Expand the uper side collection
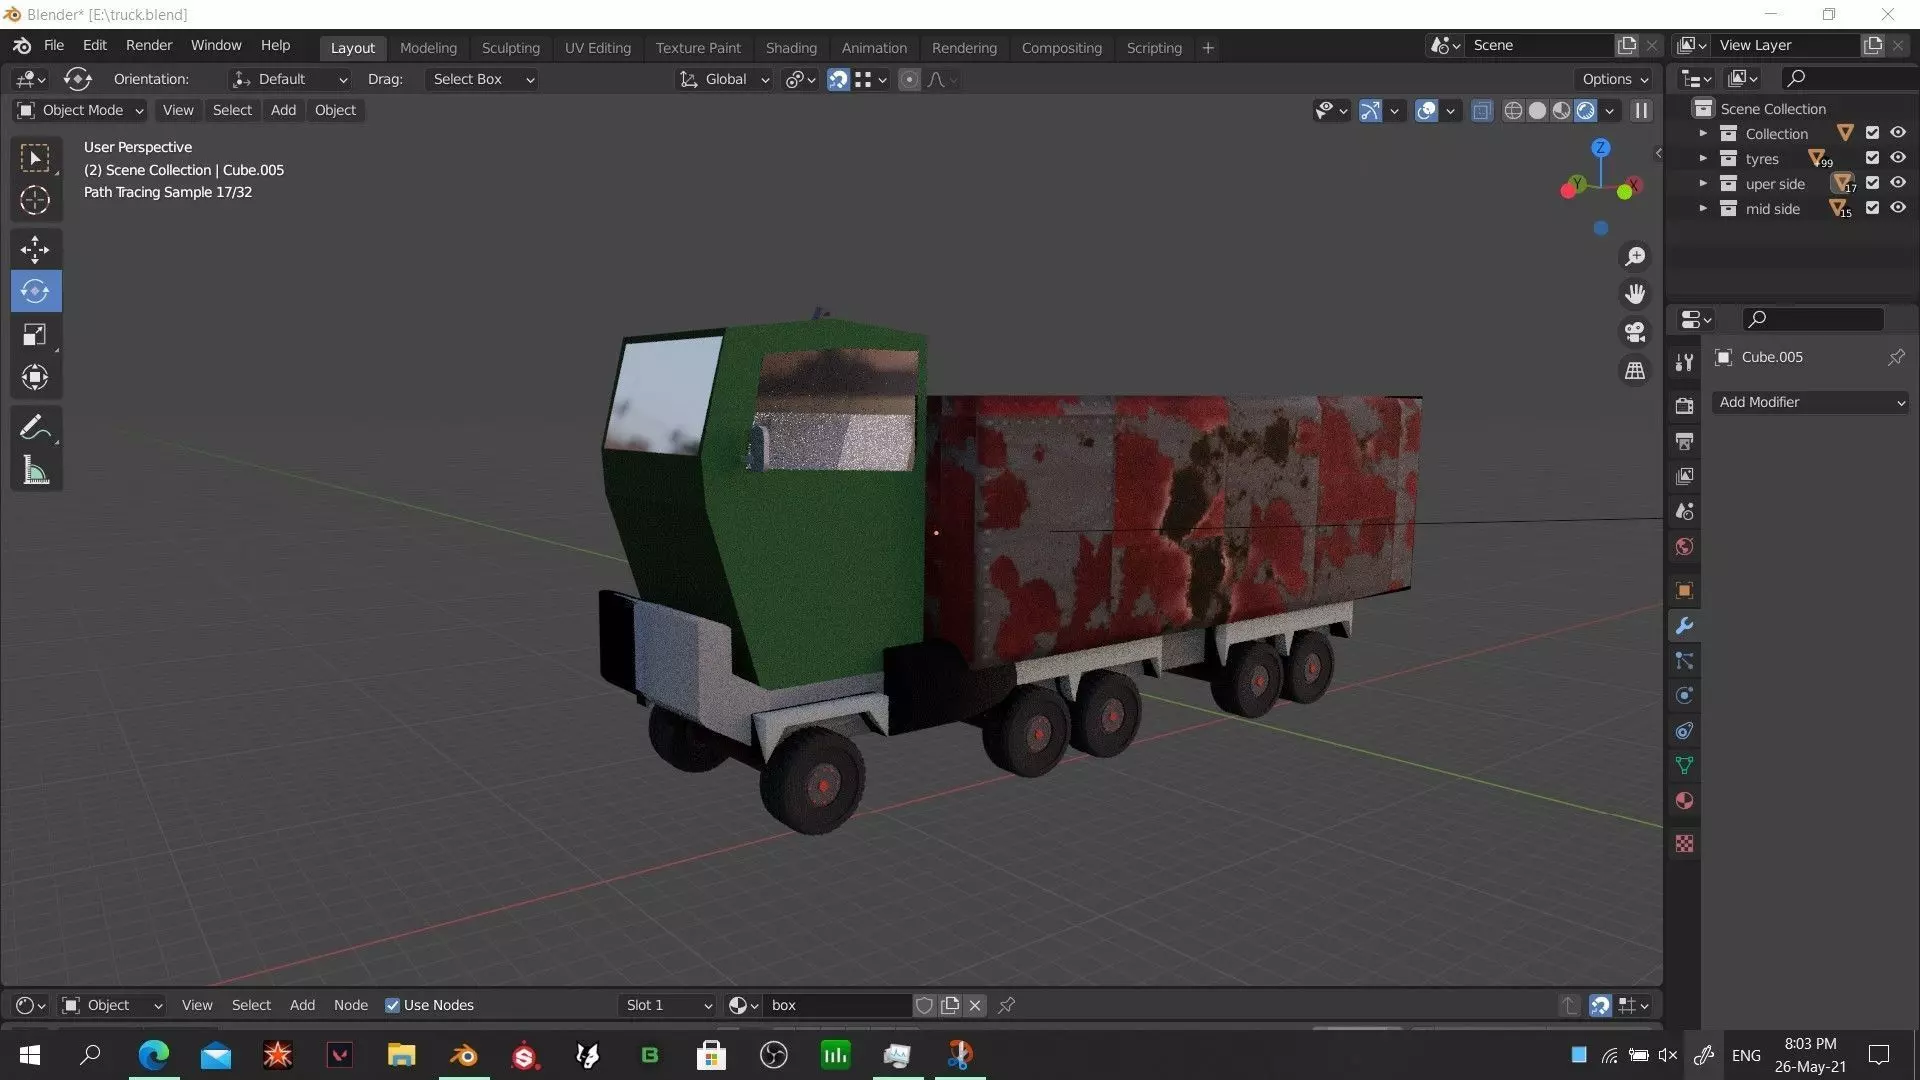 (x=1703, y=183)
